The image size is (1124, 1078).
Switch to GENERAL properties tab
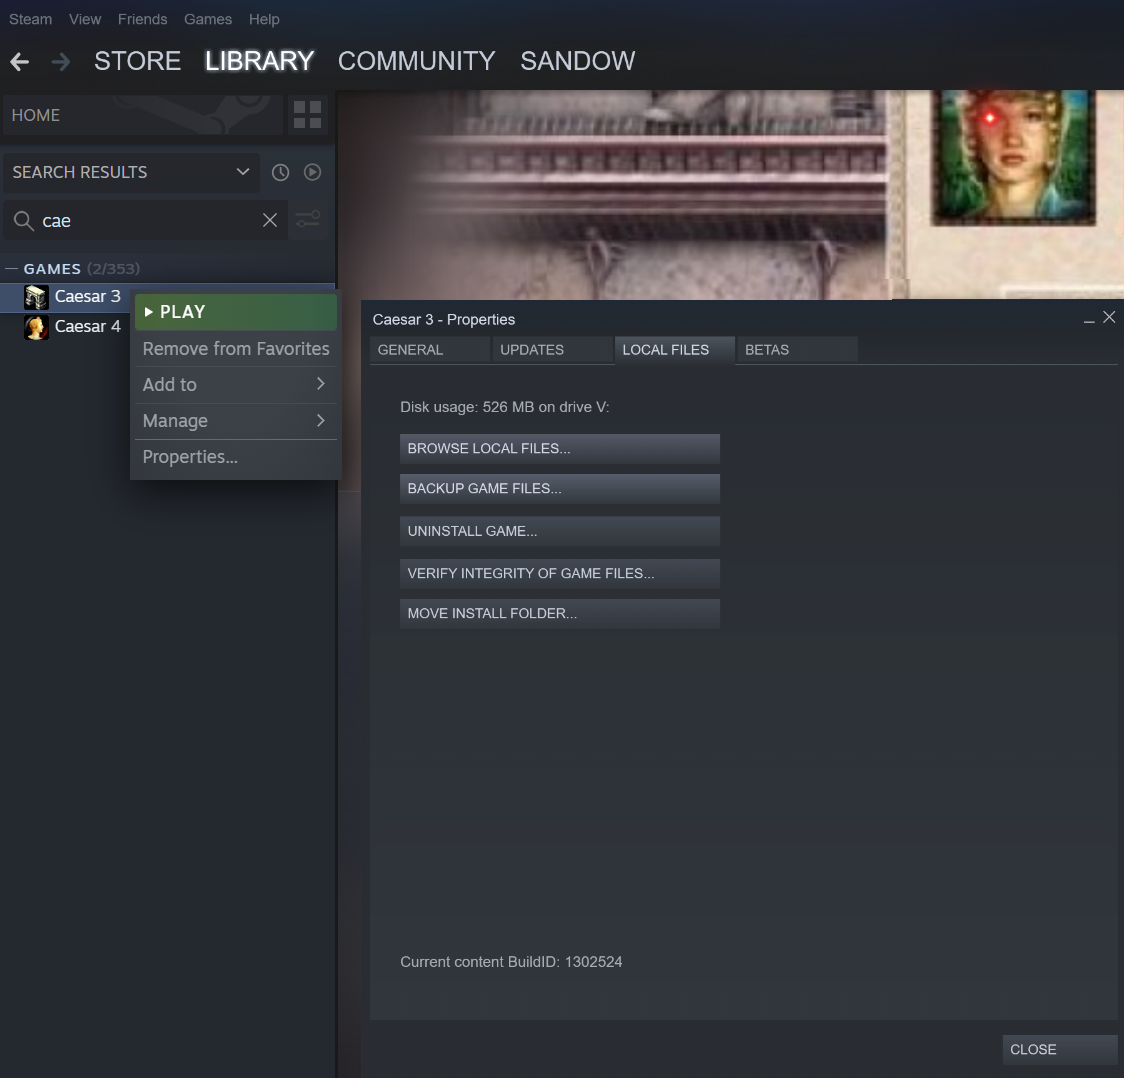pyautogui.click(x=430, y=350)
